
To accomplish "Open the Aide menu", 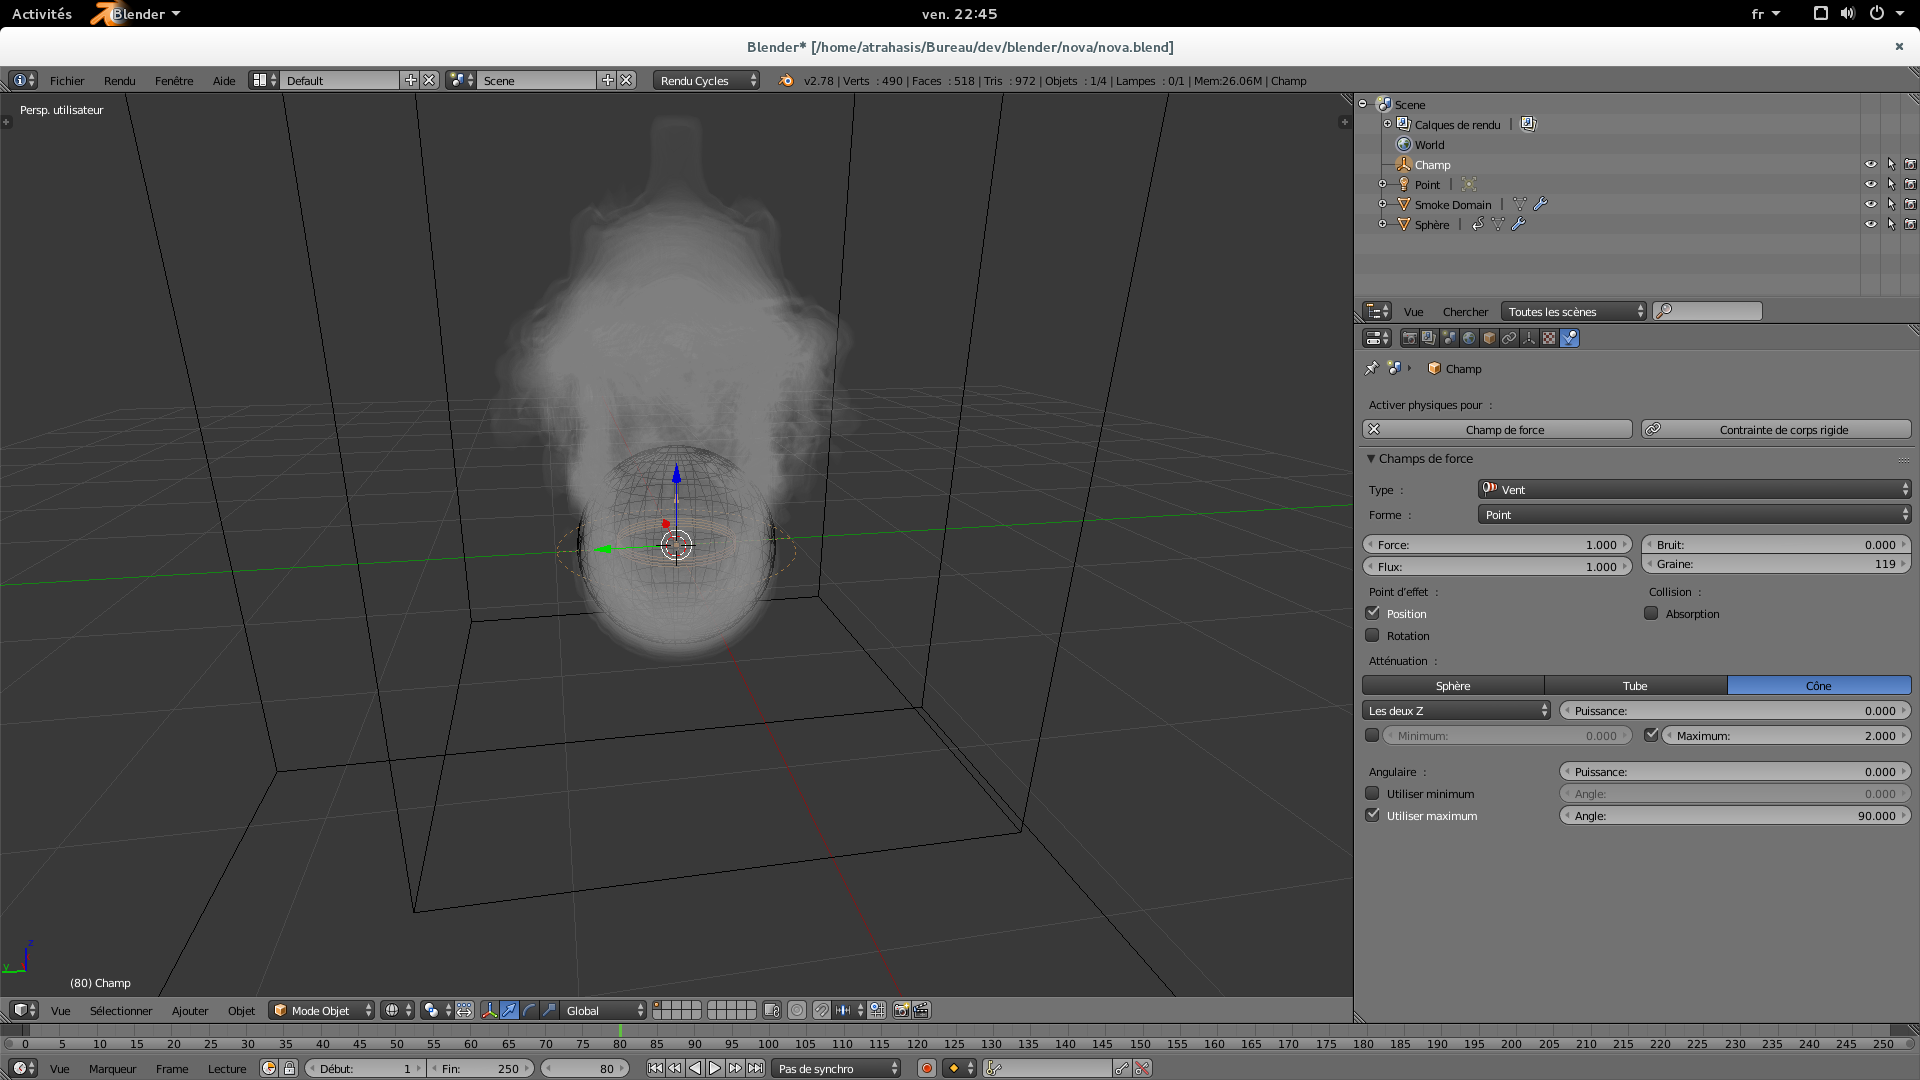I will click(224, 80).
